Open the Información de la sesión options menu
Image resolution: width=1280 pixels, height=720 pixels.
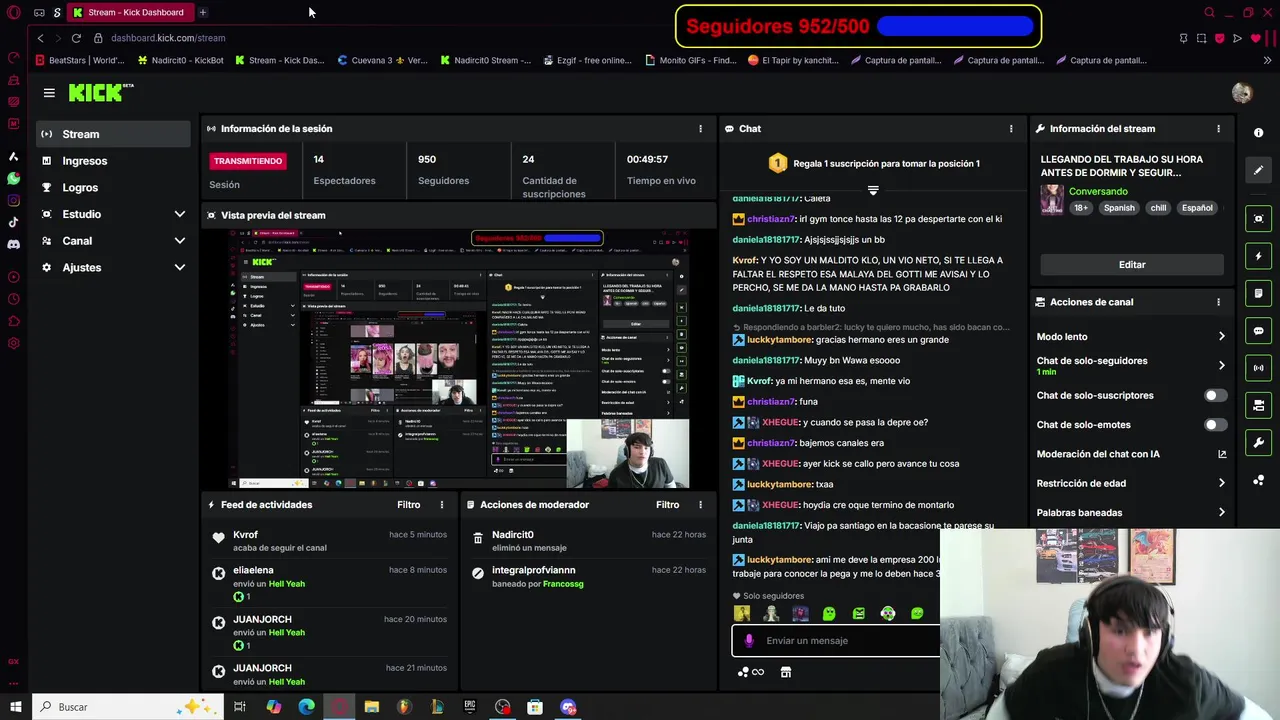700,129
